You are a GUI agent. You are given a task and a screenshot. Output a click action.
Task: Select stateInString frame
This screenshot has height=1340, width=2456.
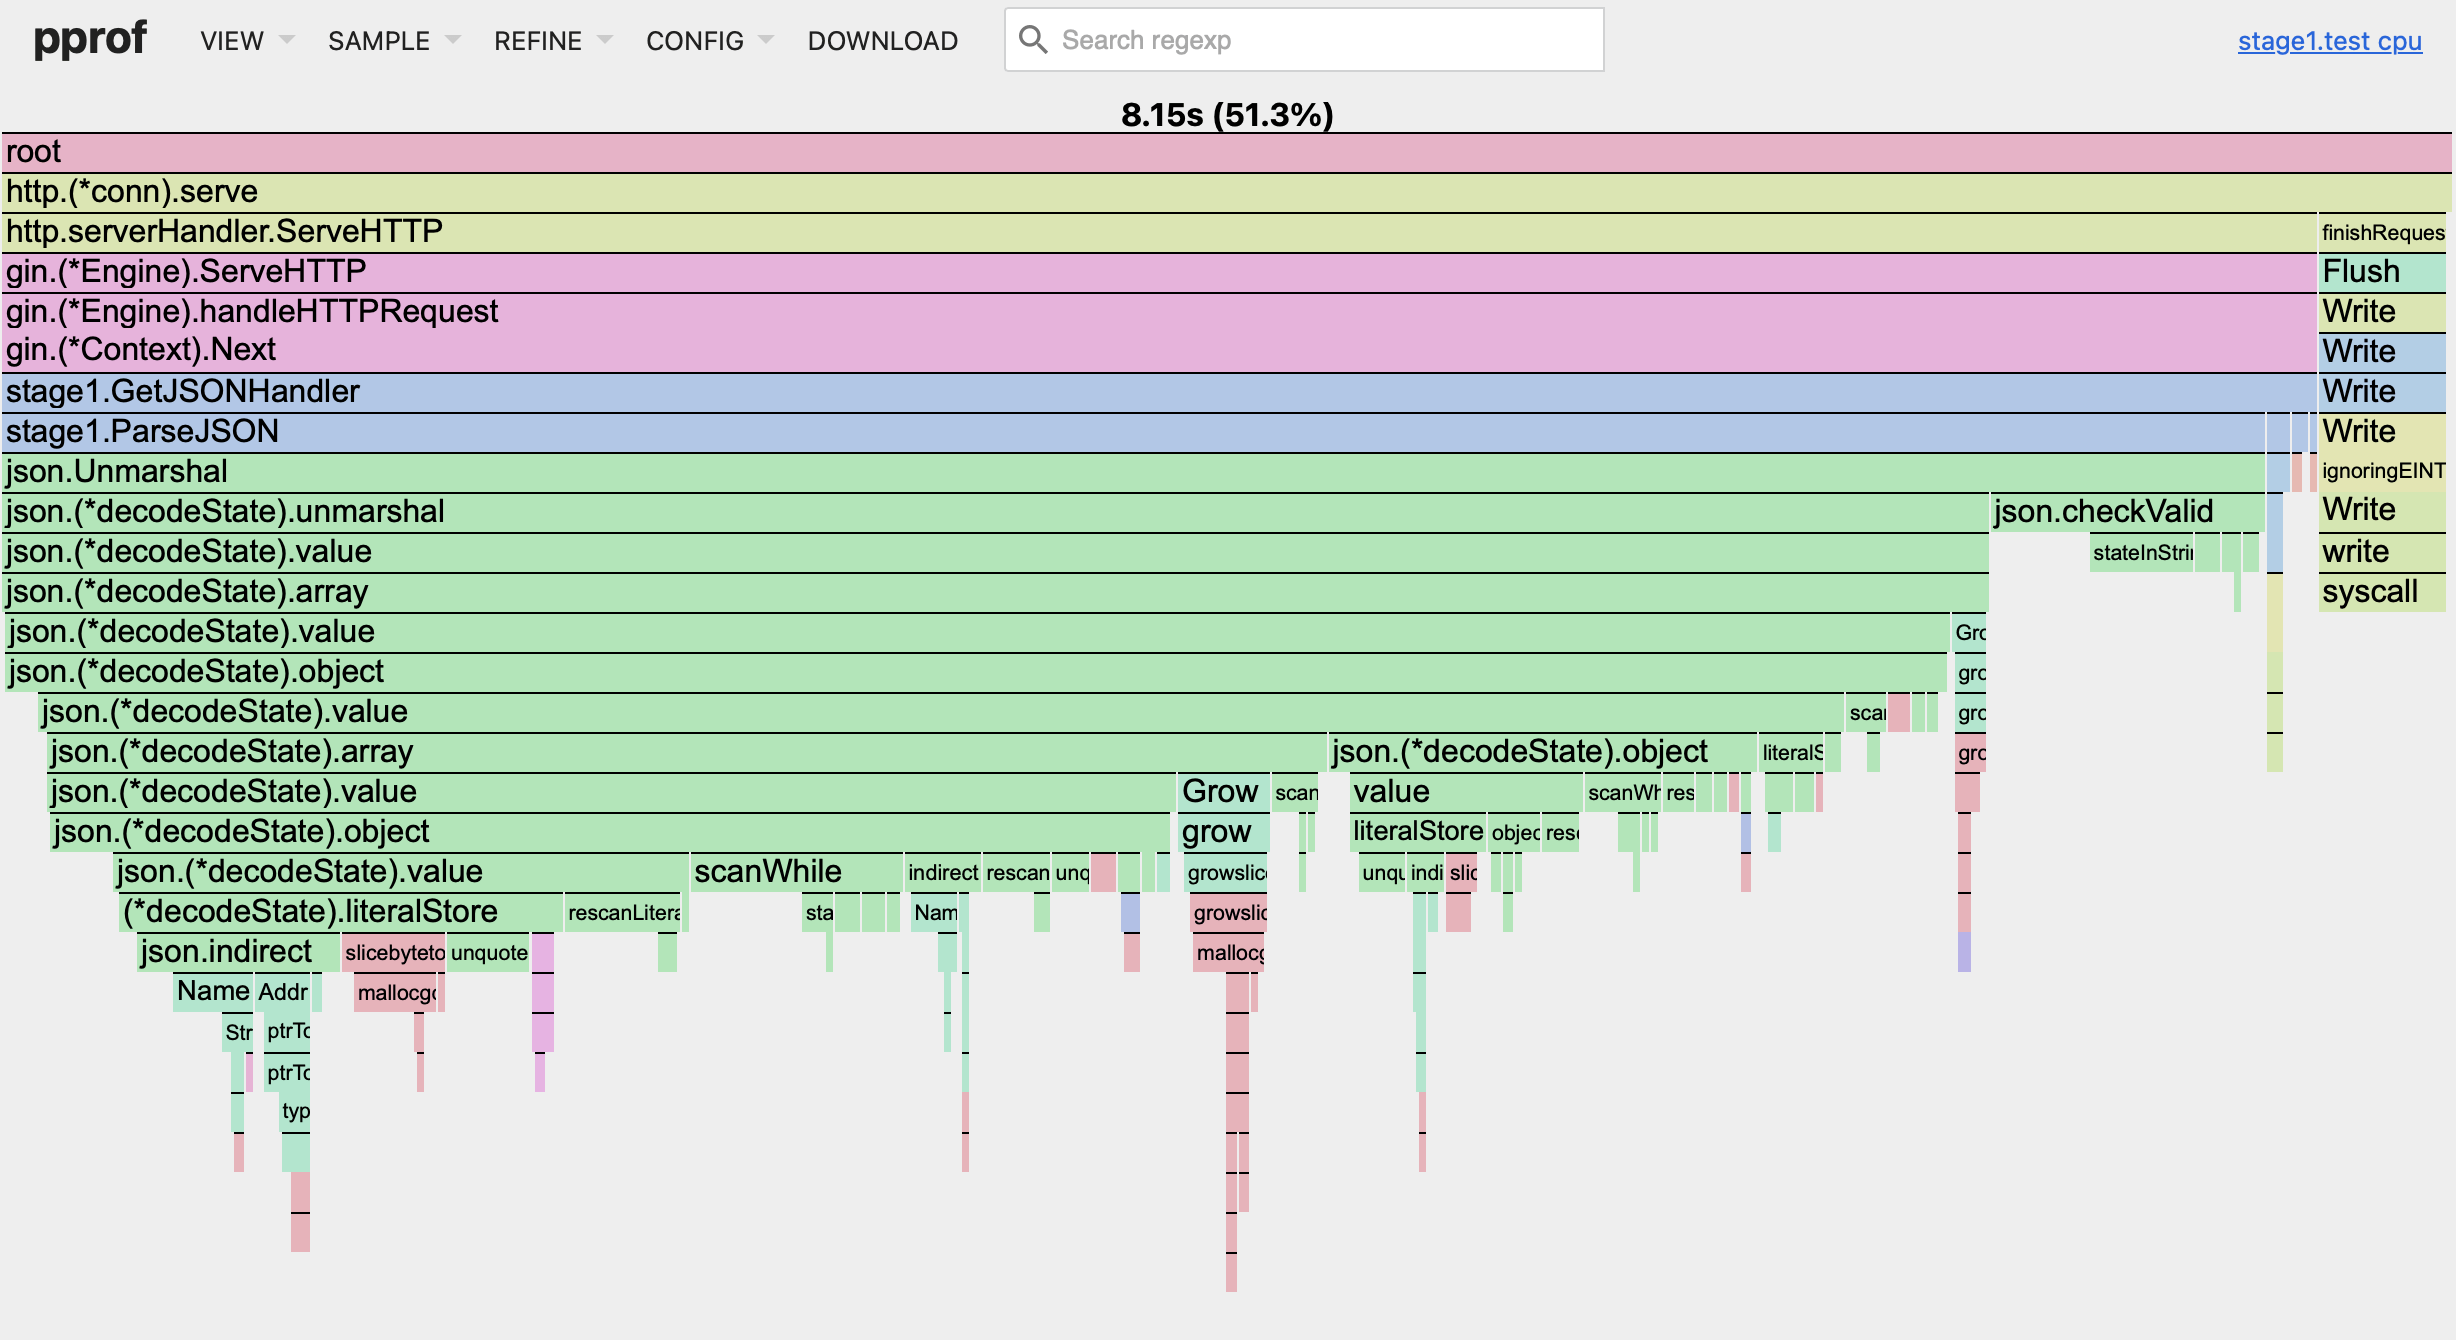2142,553
